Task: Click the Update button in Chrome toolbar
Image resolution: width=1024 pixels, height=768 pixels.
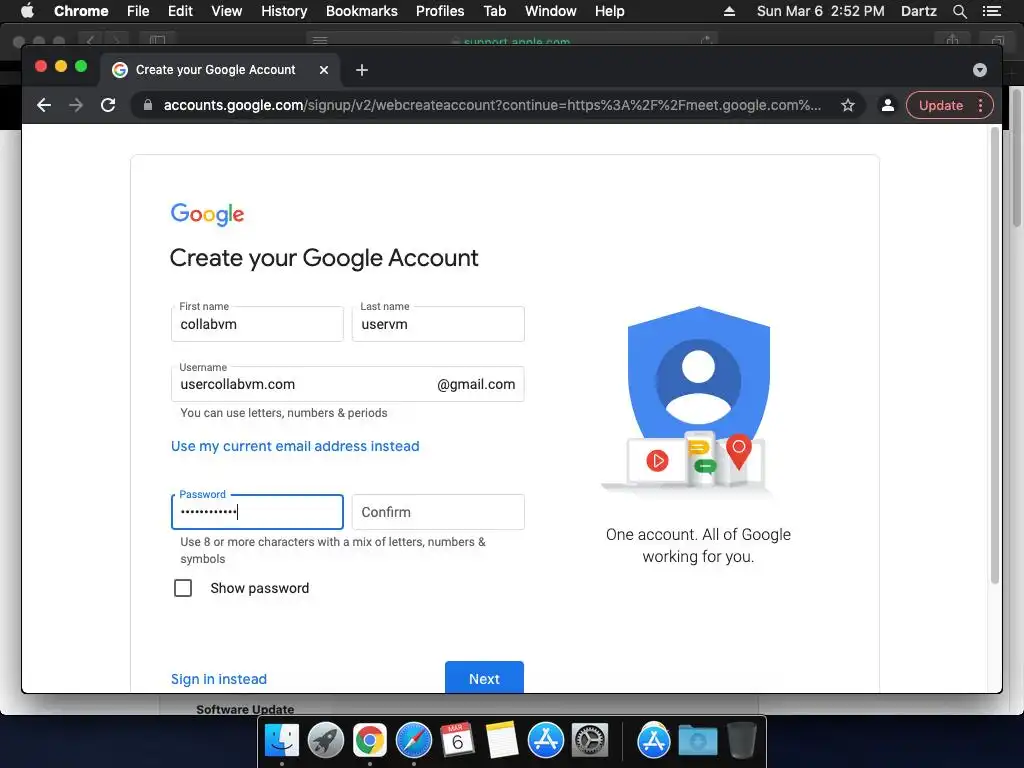Action: pos(940,105)
